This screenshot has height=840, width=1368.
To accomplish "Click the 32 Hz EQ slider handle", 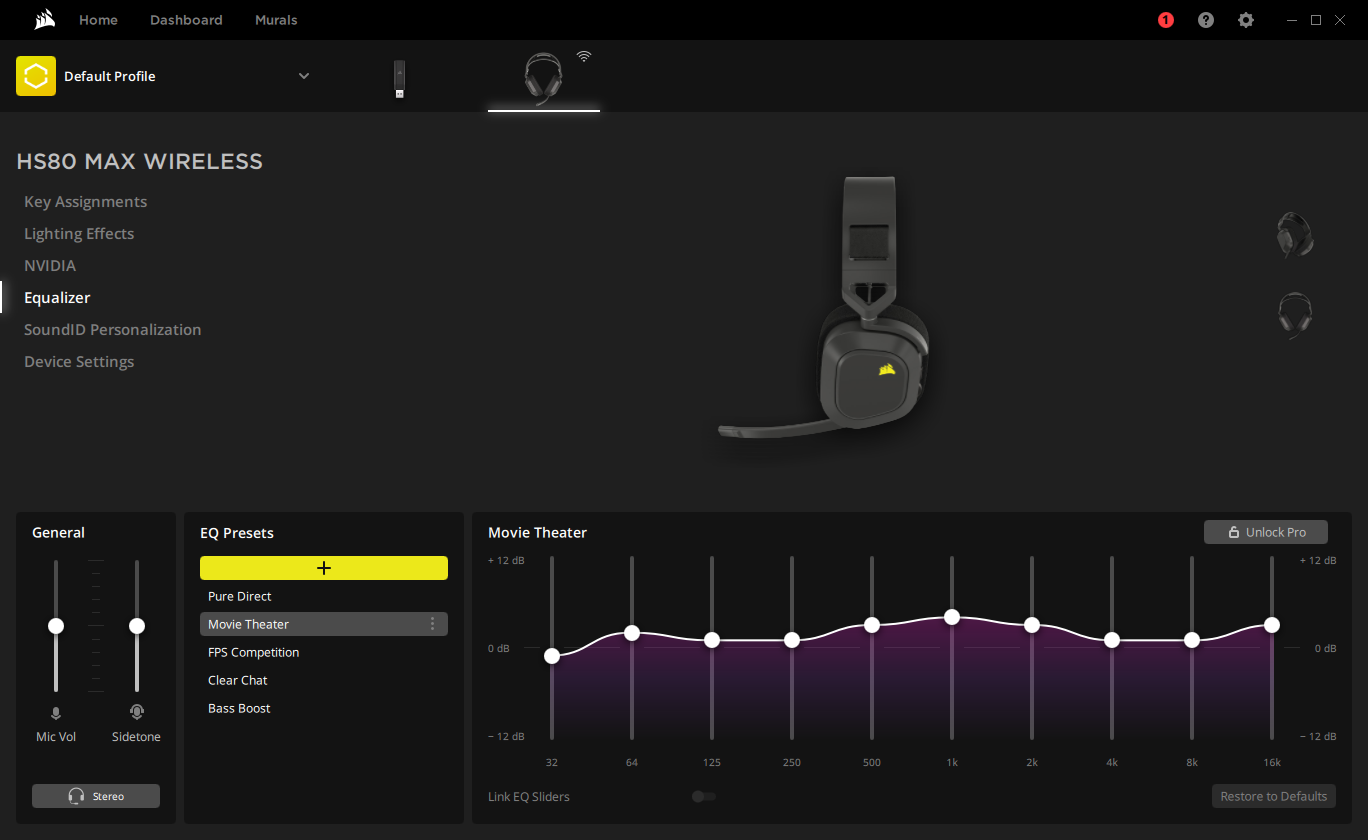I will pos(552,656).
